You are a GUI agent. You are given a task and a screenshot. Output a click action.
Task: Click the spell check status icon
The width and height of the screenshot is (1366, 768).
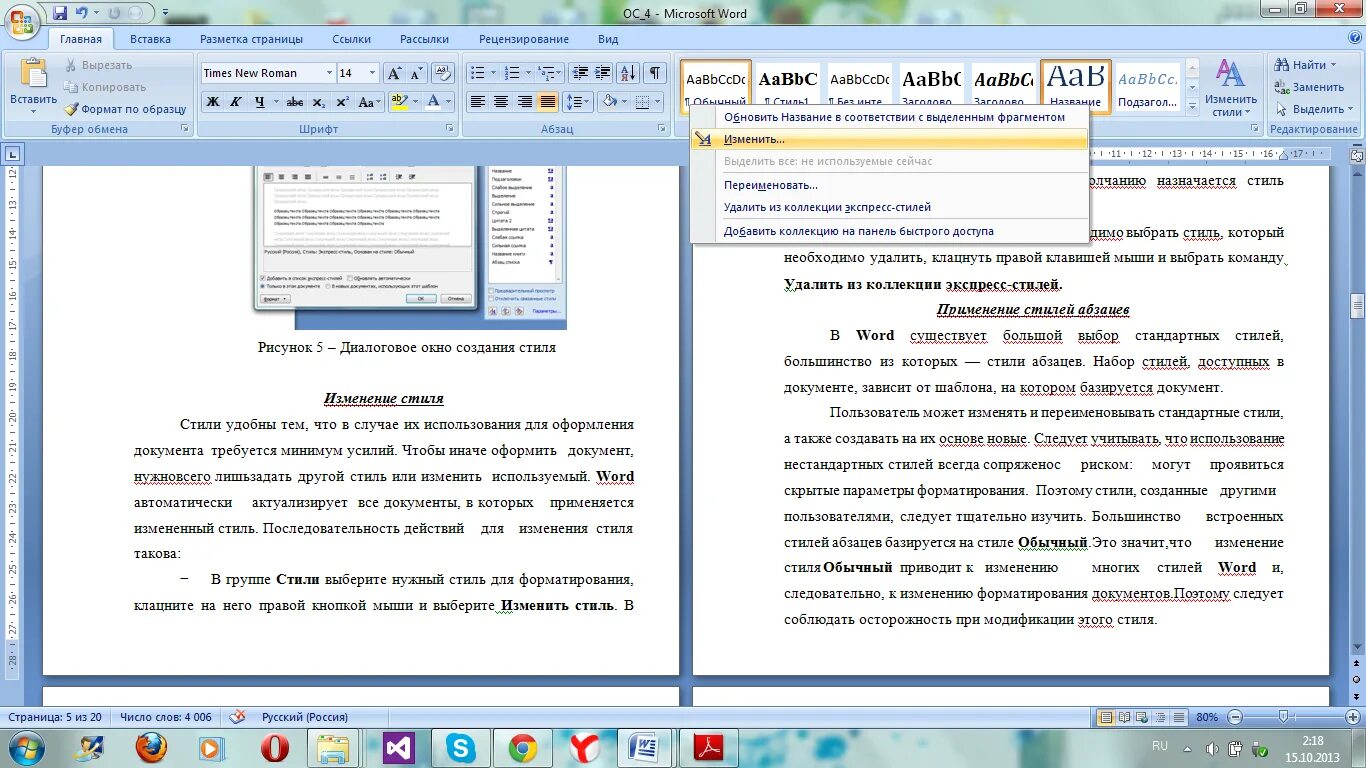237,717
